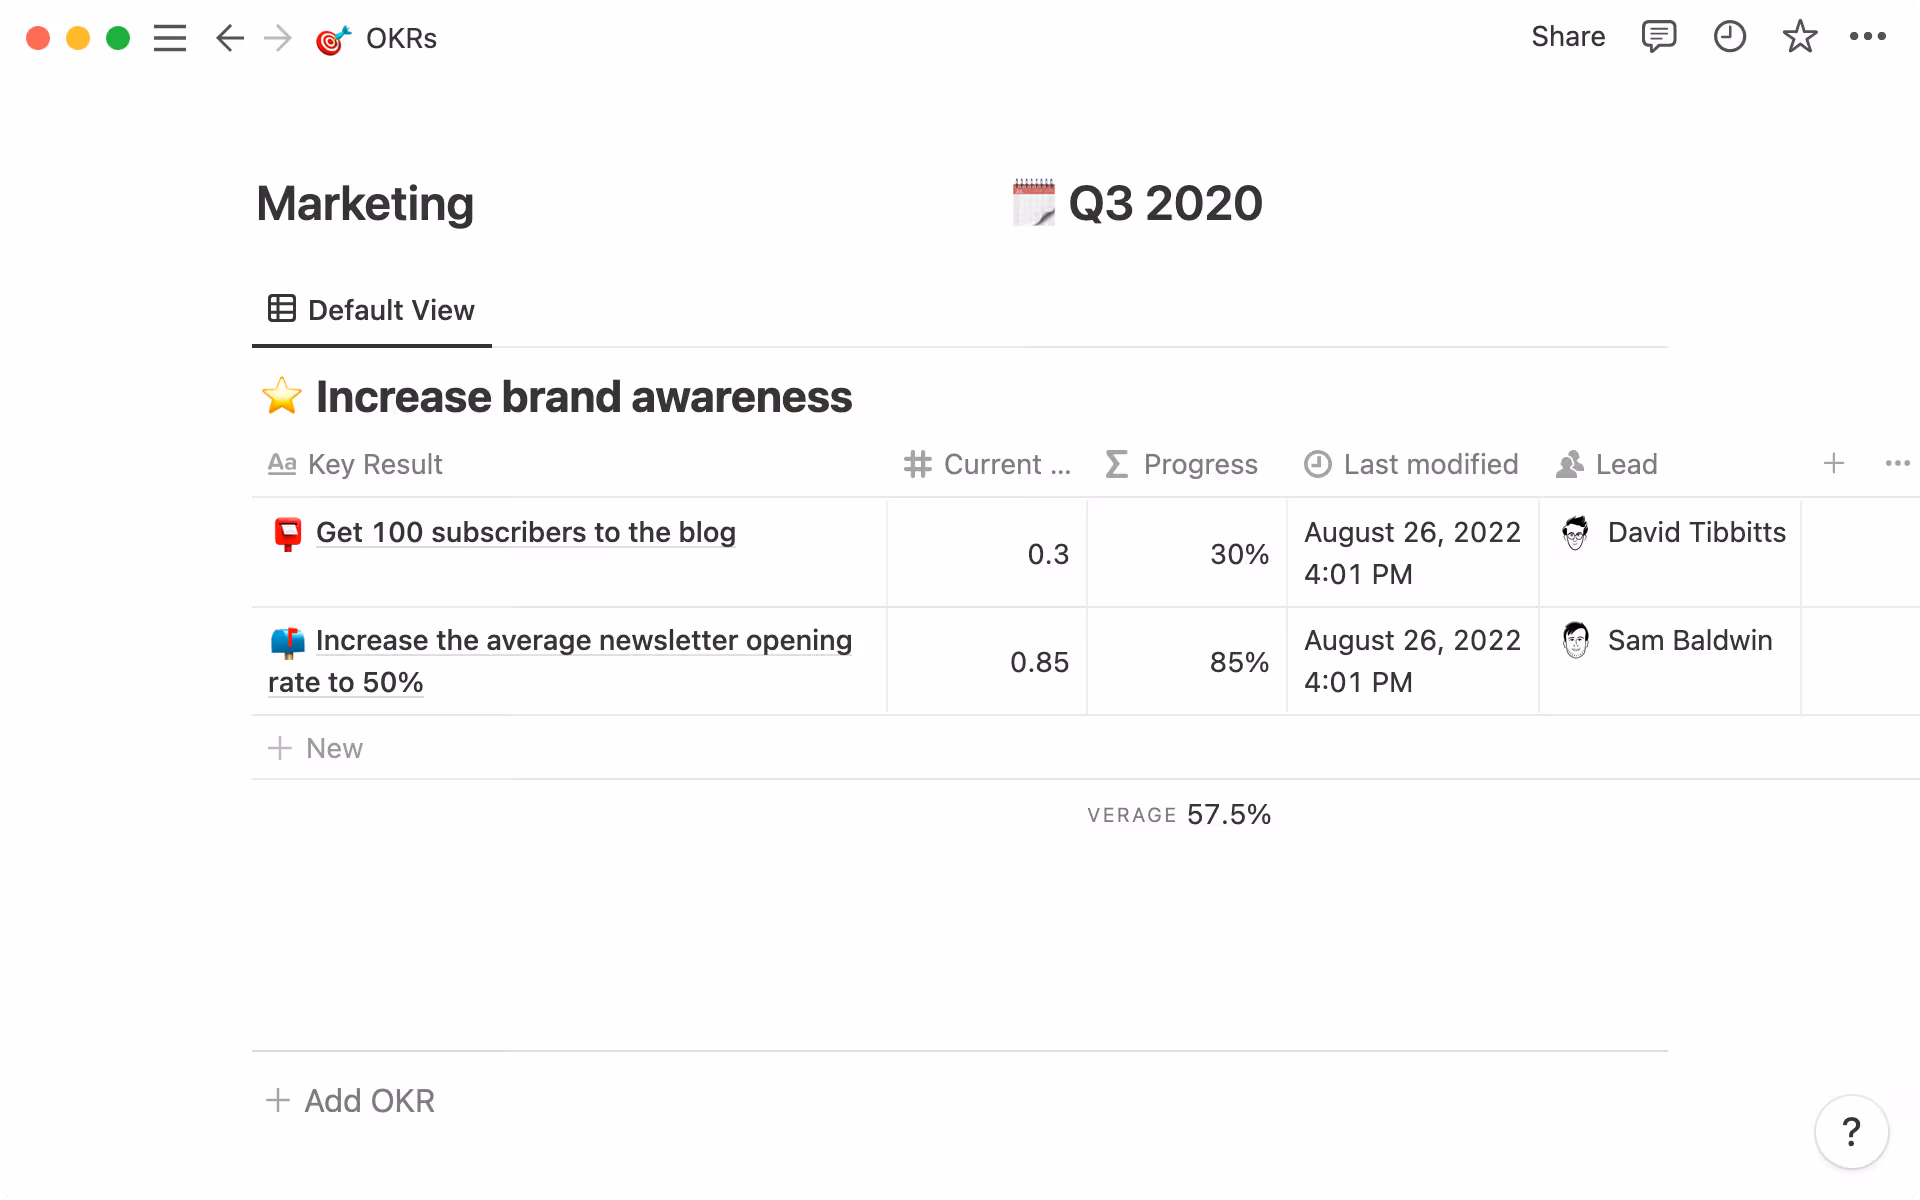Select Sam Baldwin's avatar in the Lead column
The width and height of the screenshot is (1920, 1200).
pyautogui.click(x=1577, y=640)
